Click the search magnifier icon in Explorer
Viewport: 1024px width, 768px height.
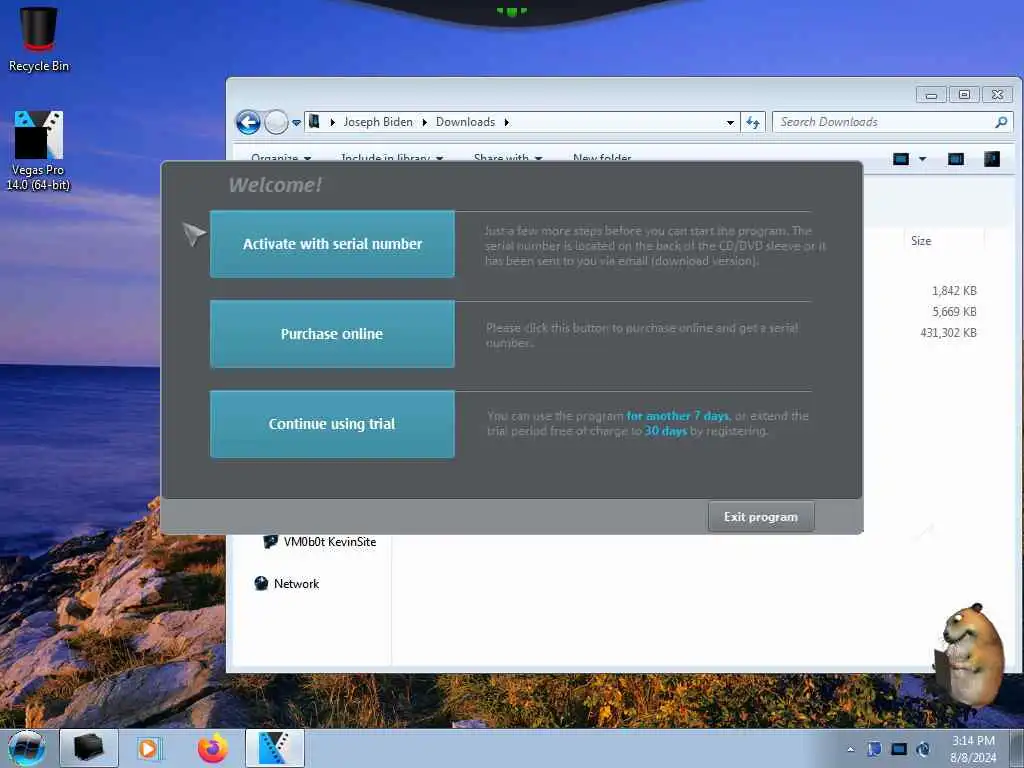tap(1001, 122)
